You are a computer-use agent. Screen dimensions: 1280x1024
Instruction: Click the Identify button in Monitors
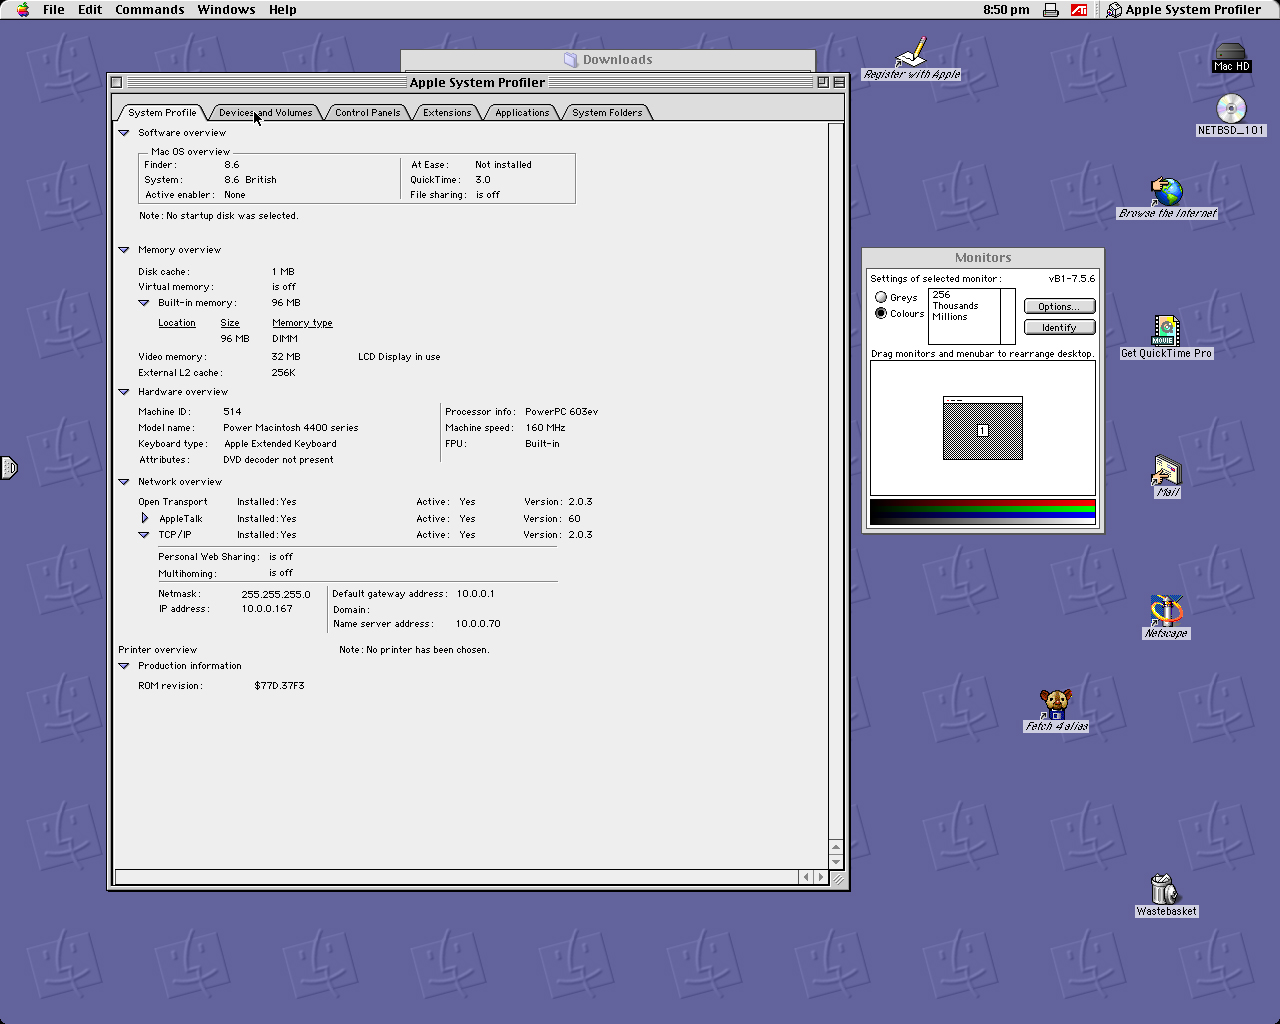(1059, 327)
